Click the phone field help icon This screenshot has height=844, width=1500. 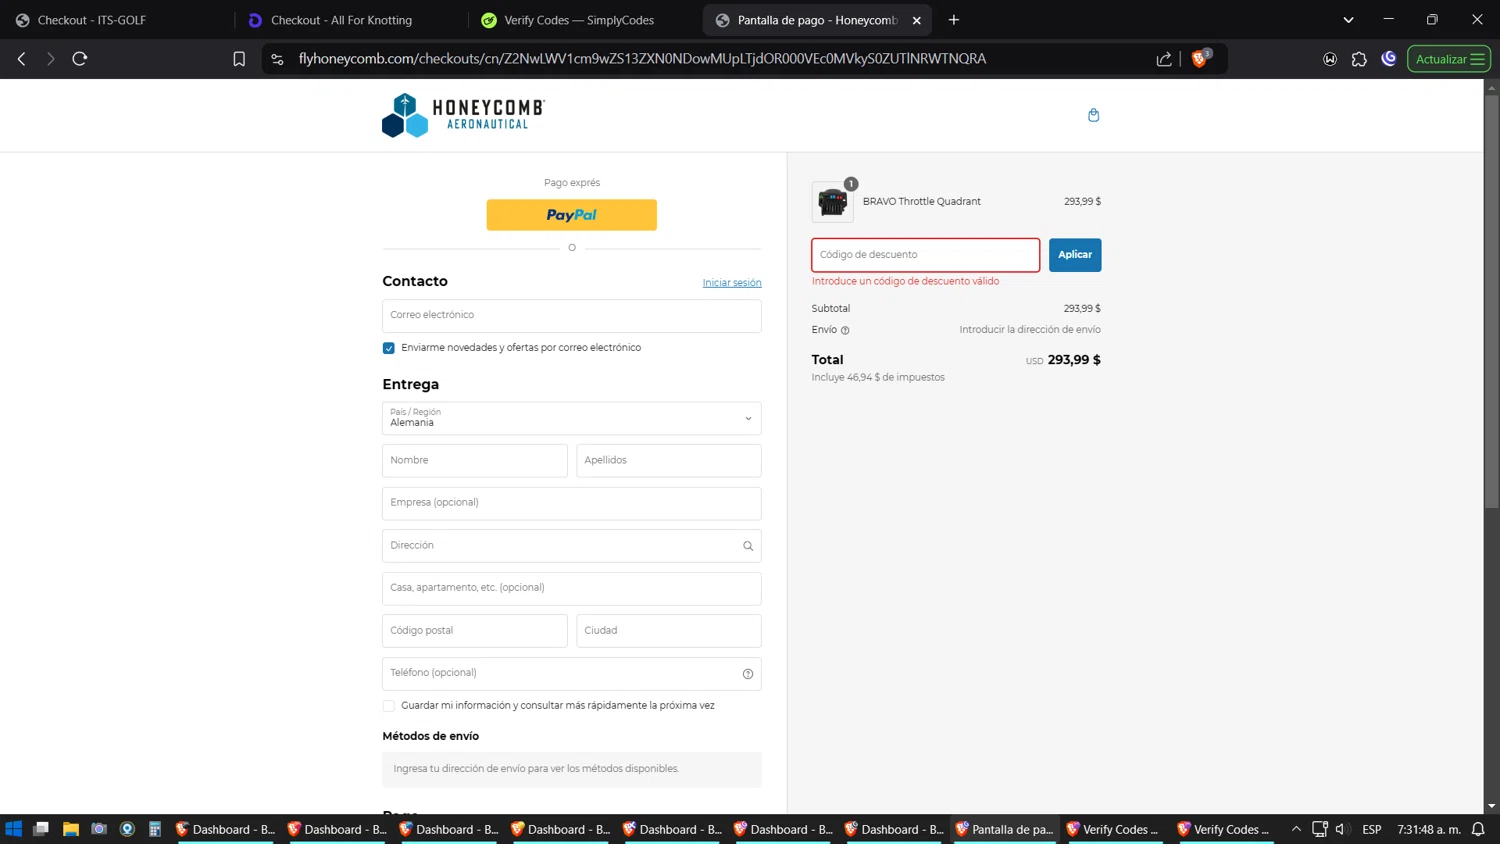(748, 674)
